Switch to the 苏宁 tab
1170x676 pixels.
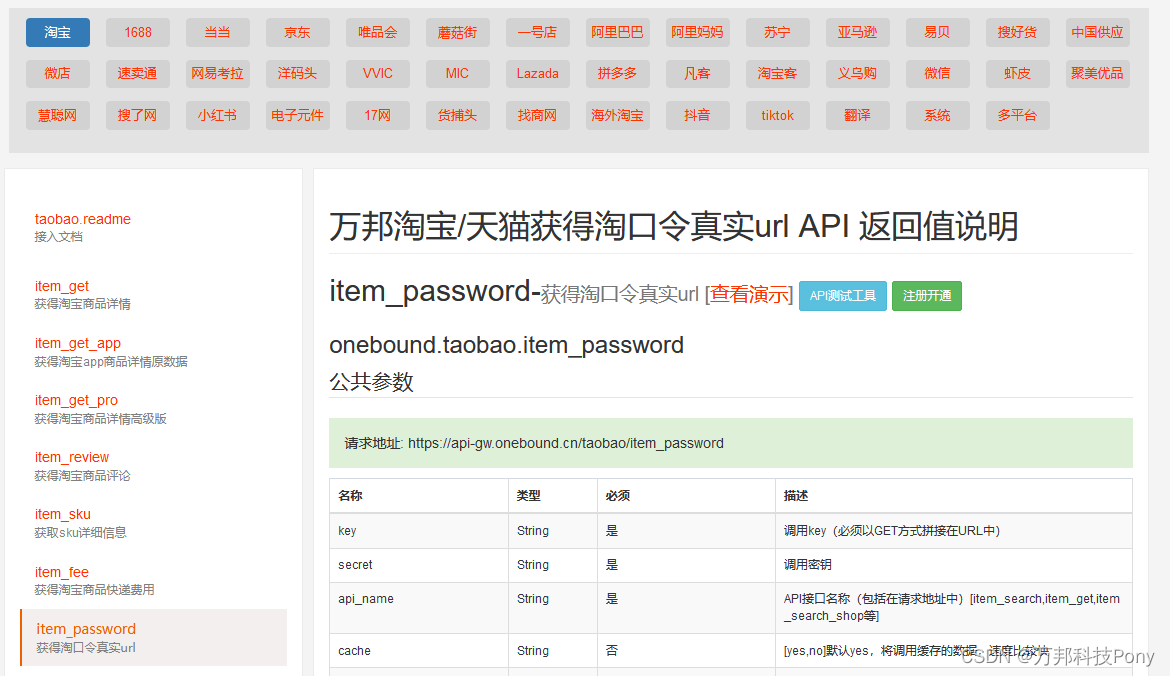[778, 32]
